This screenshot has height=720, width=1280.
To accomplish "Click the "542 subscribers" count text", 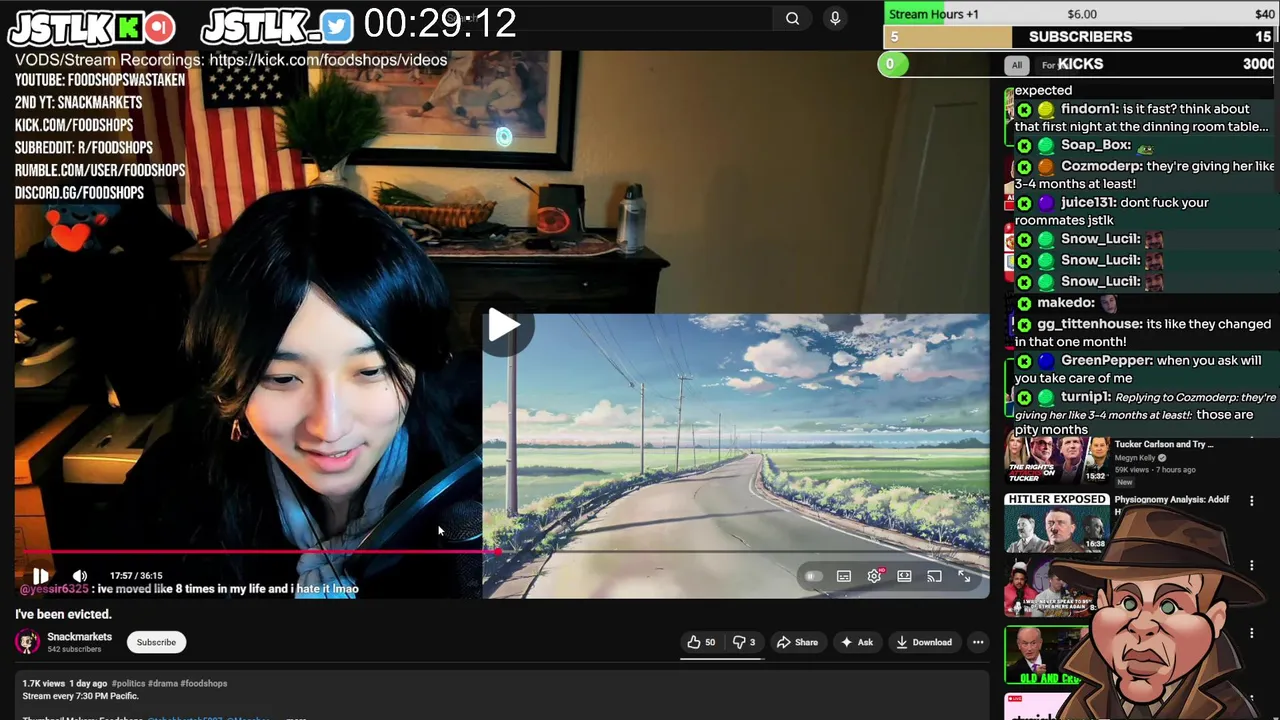I will click(74, 649).
